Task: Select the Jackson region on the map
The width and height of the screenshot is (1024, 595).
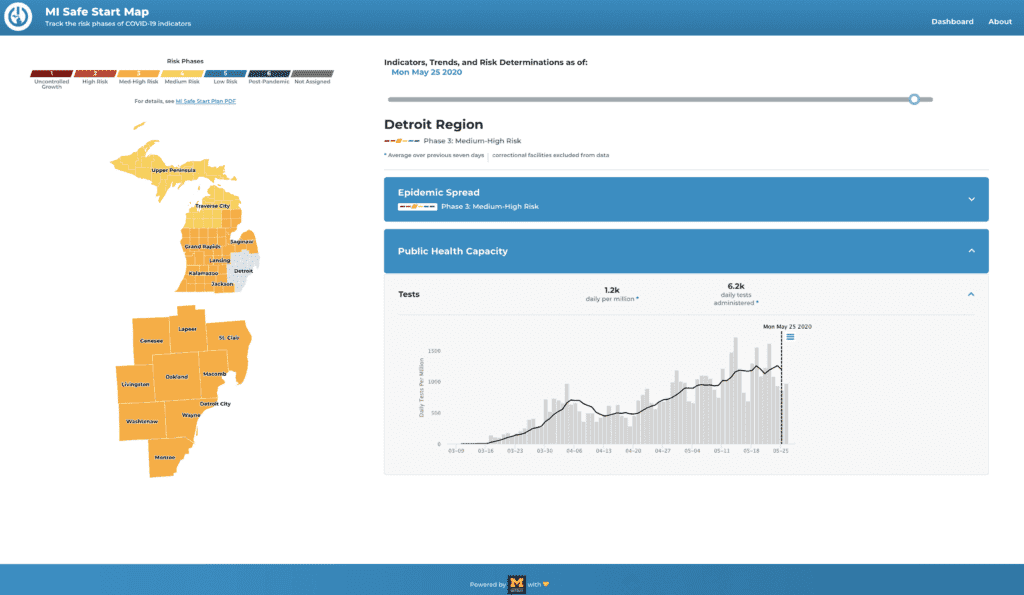Action: (x=222, y=283)
